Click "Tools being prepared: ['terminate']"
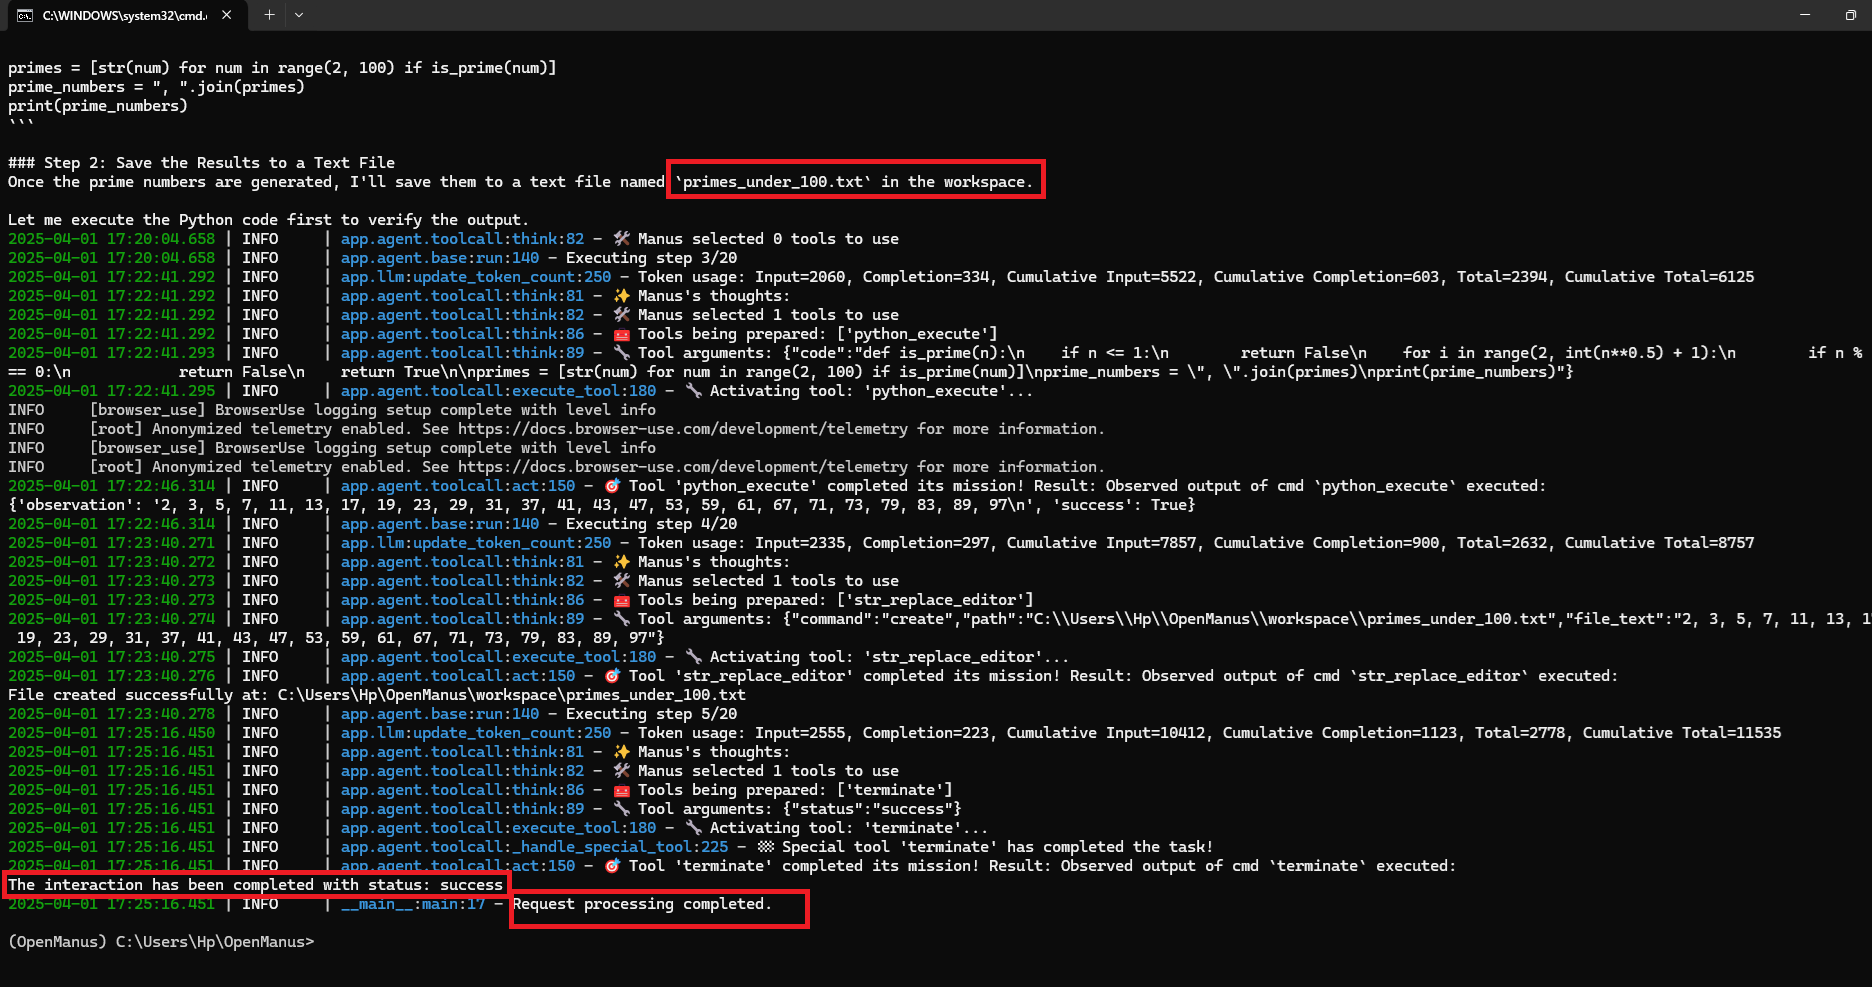 point(795,790)
